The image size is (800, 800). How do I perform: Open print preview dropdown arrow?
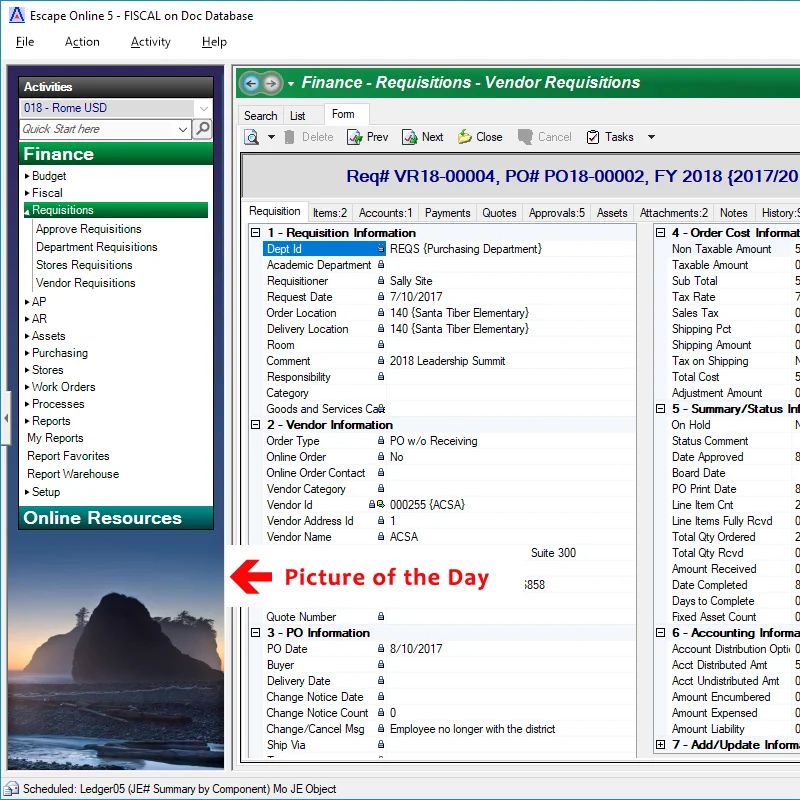[271, 137]
